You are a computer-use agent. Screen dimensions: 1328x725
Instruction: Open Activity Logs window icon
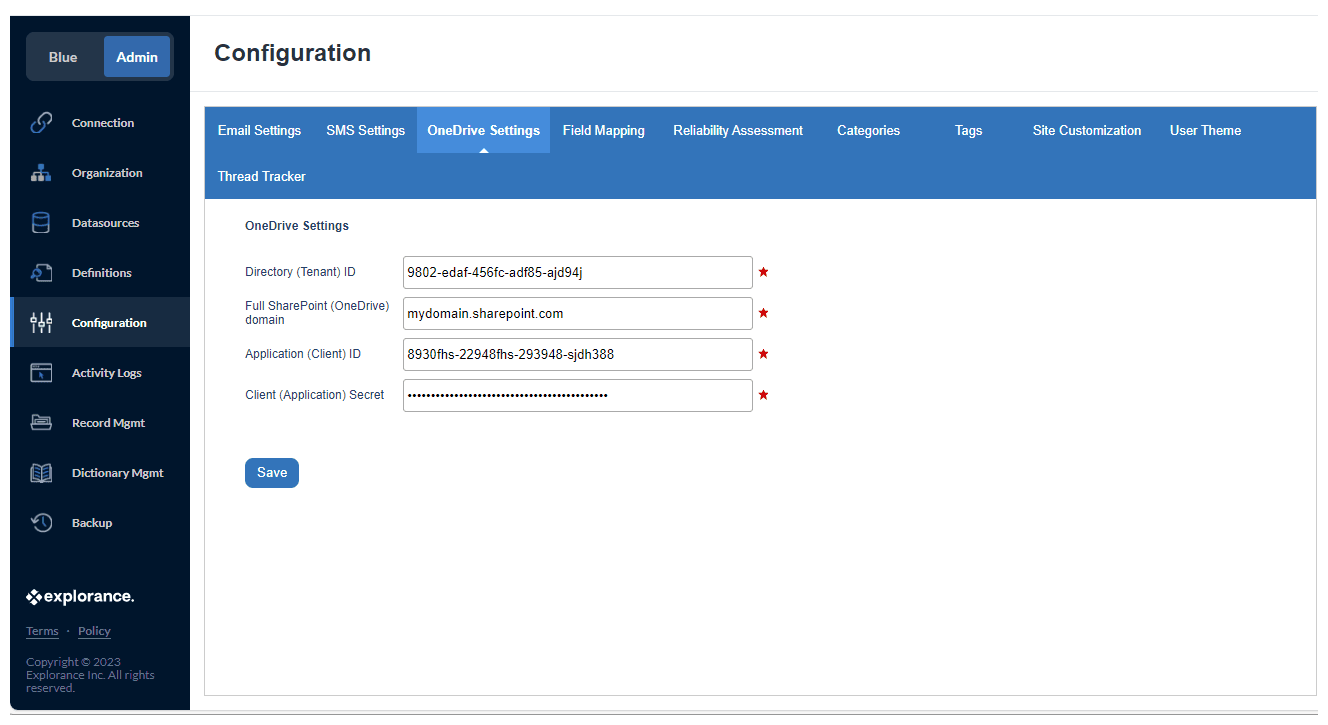tap(41, 373)
